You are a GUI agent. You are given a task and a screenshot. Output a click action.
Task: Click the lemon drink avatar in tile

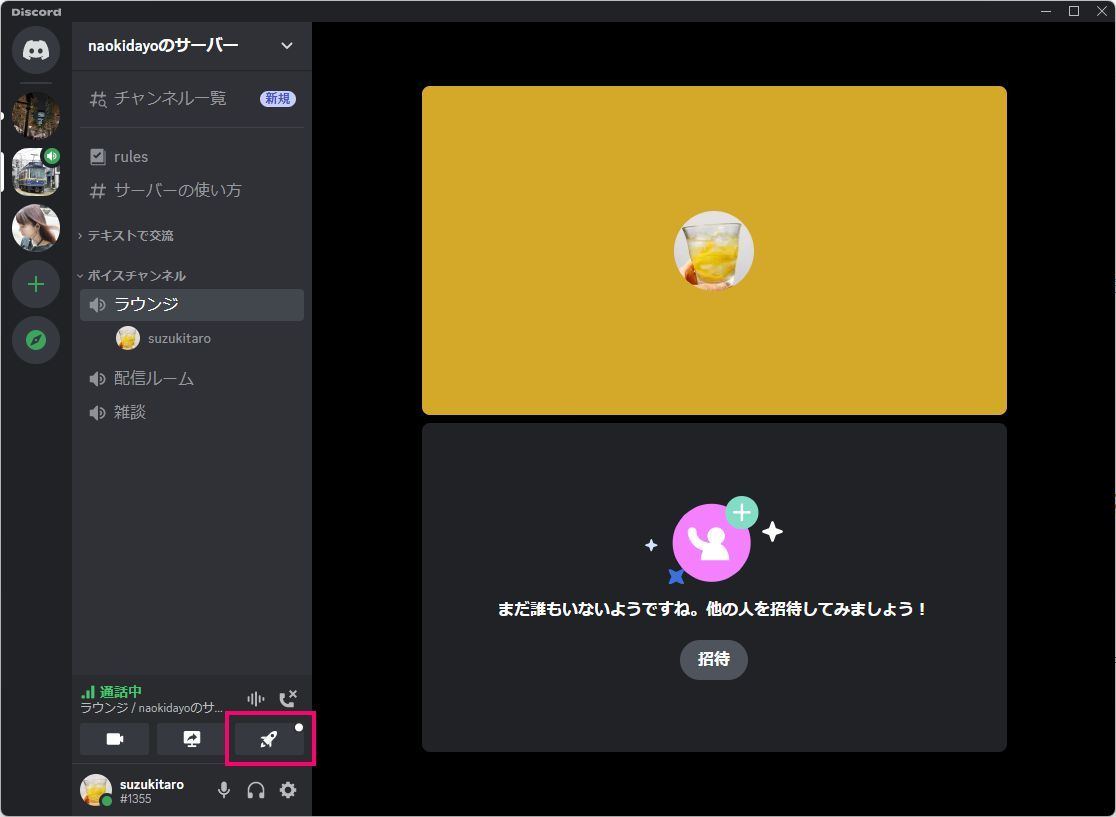714,251
